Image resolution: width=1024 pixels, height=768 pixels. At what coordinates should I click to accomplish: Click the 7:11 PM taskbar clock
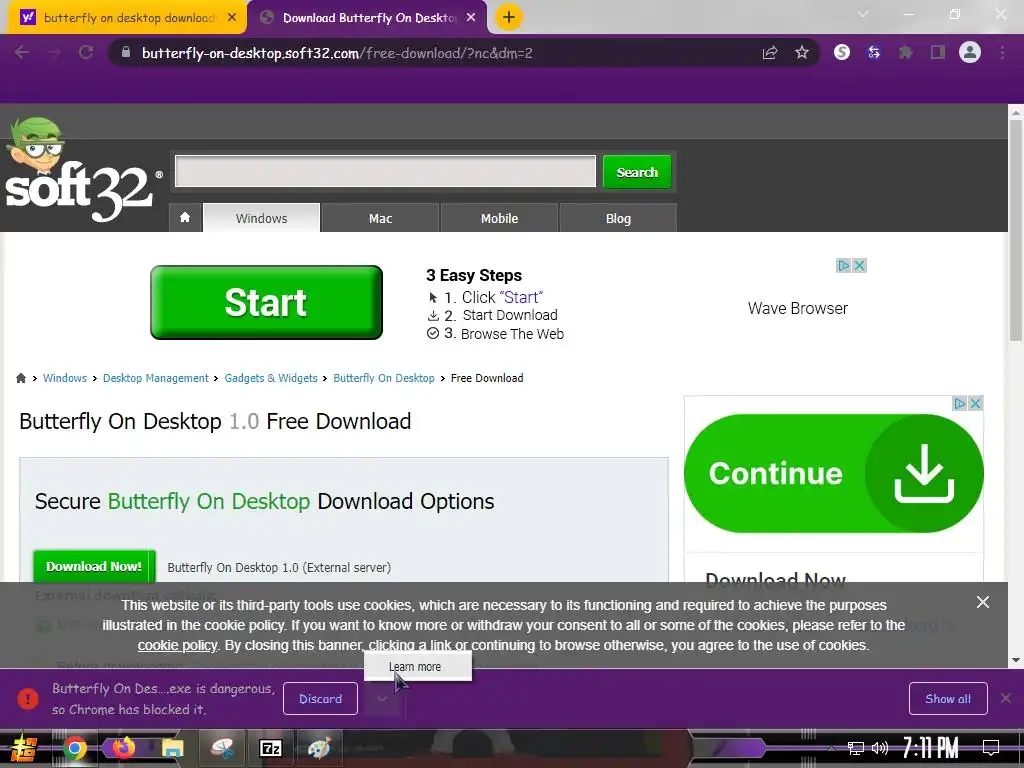click(x=930, y=748)
